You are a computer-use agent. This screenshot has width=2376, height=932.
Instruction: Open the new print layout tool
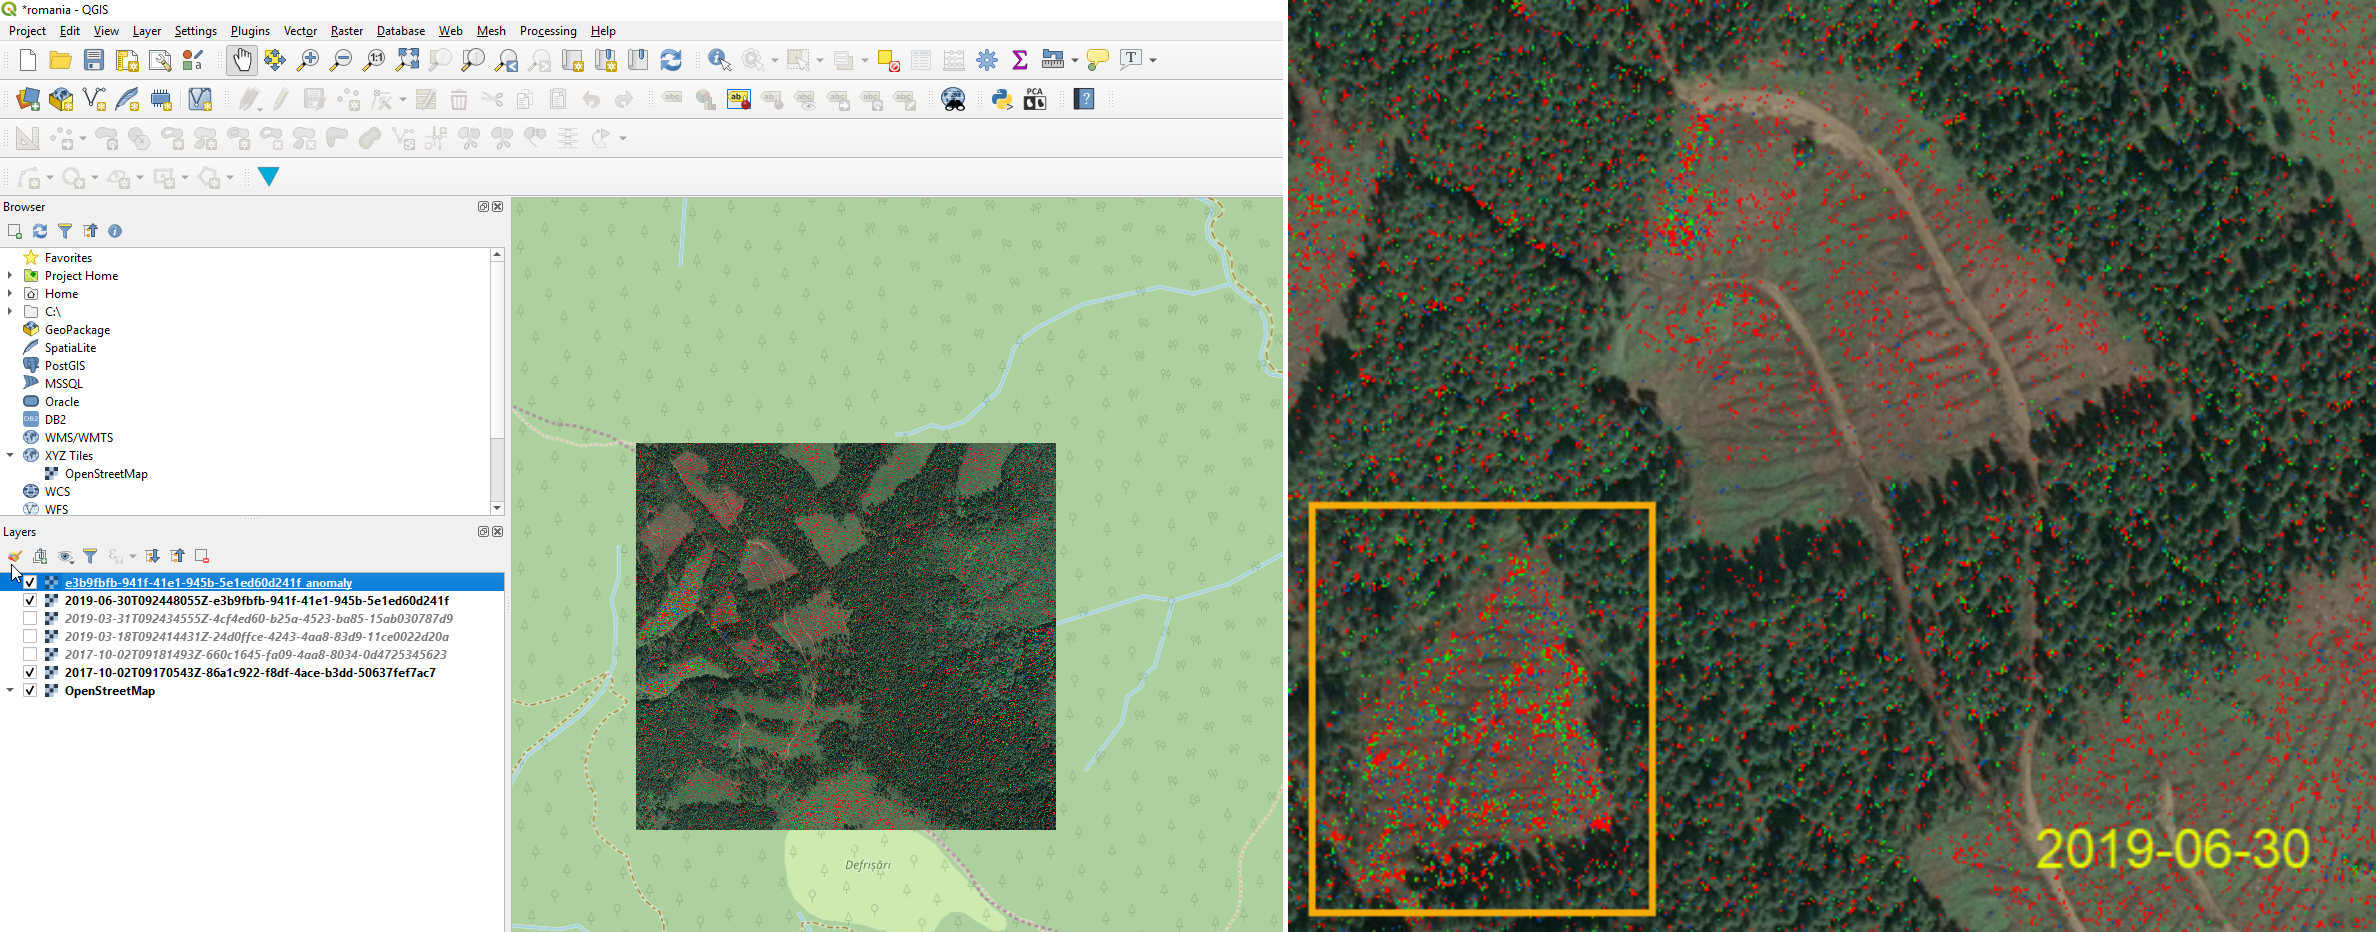[127, 60]
